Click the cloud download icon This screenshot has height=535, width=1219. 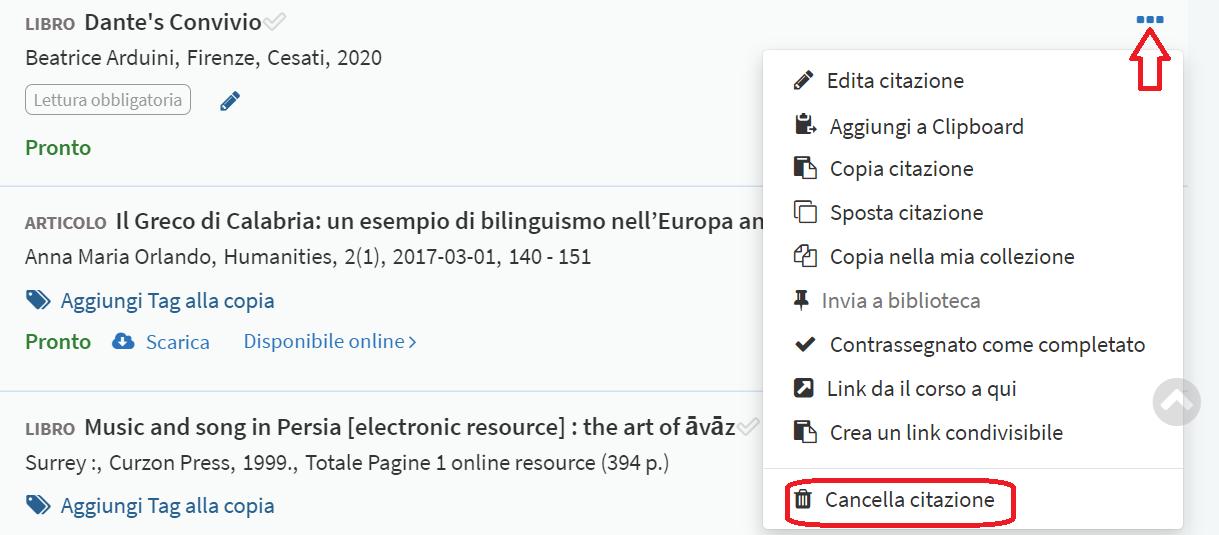click(x=123, y=342)
